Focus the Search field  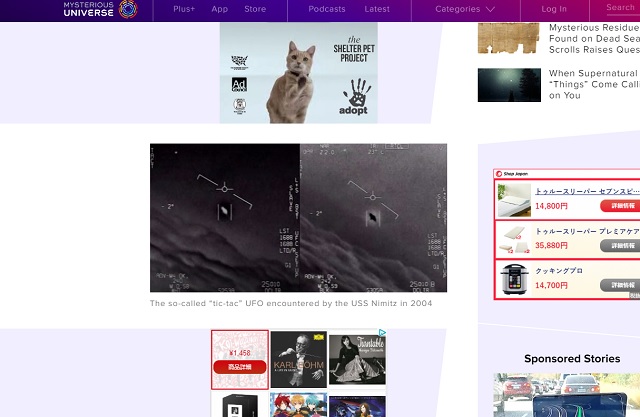[x=623, y=8]
